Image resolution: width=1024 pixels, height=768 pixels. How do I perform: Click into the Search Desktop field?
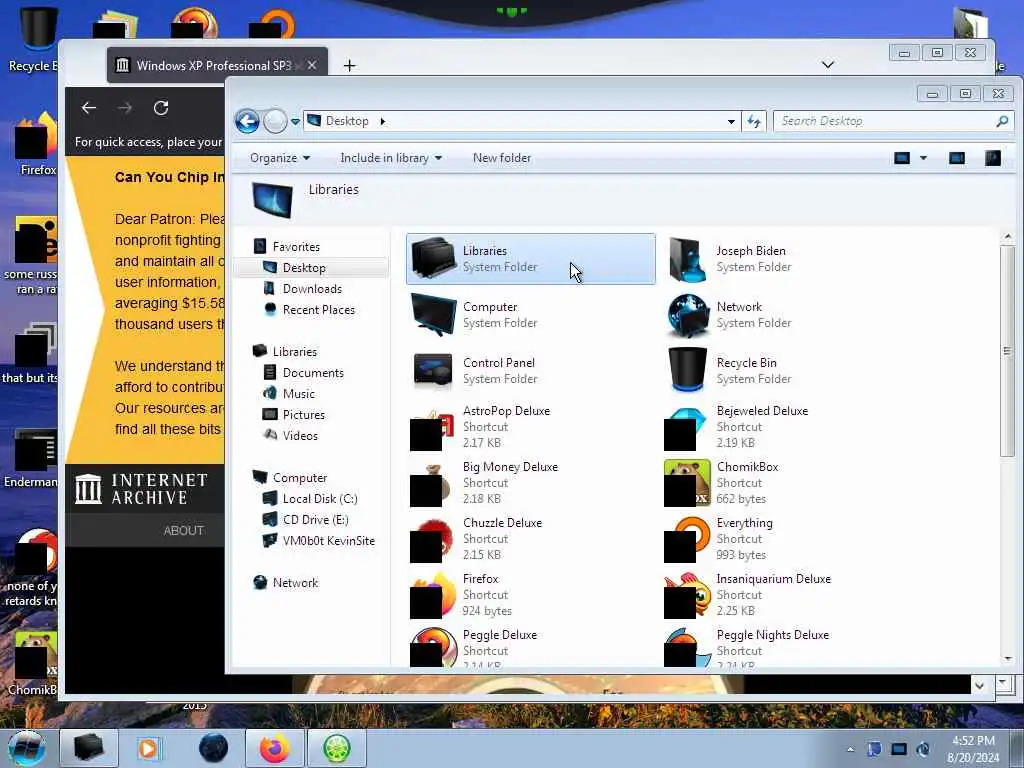point(886,121)
